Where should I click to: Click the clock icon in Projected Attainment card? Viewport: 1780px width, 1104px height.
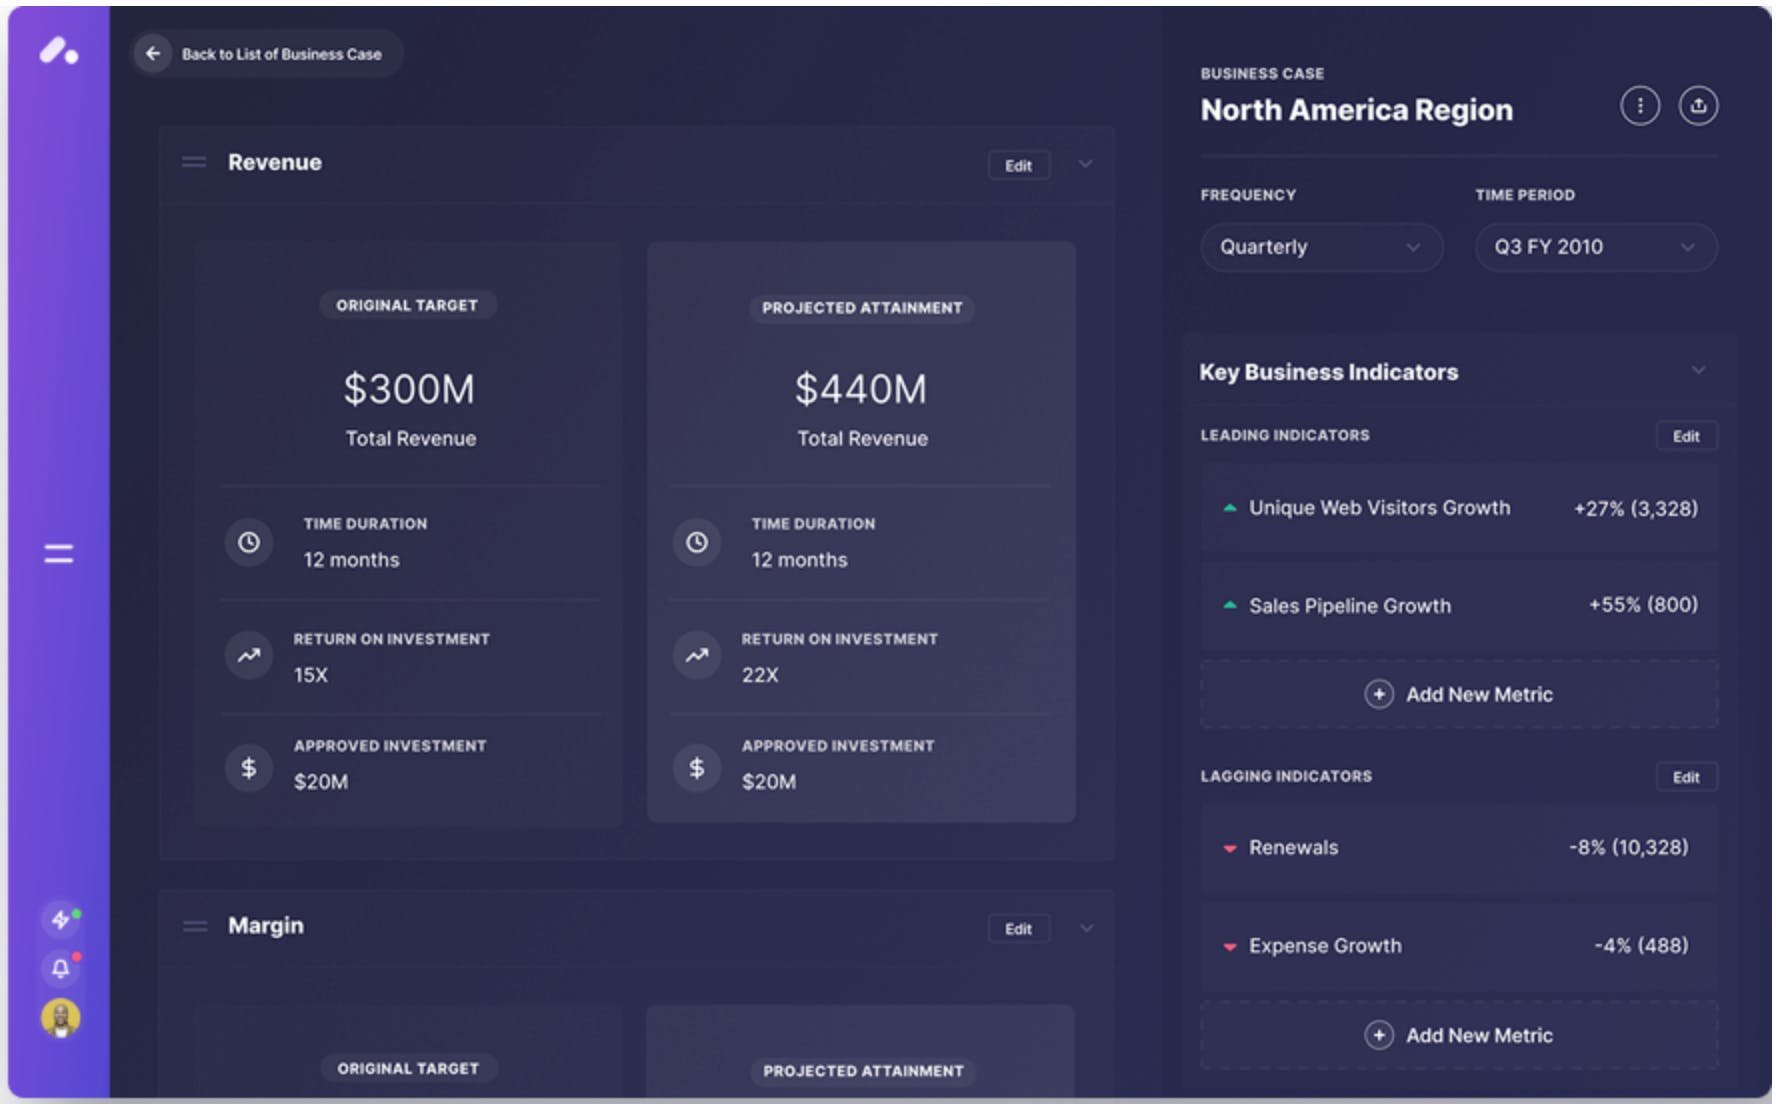point(697,542)
